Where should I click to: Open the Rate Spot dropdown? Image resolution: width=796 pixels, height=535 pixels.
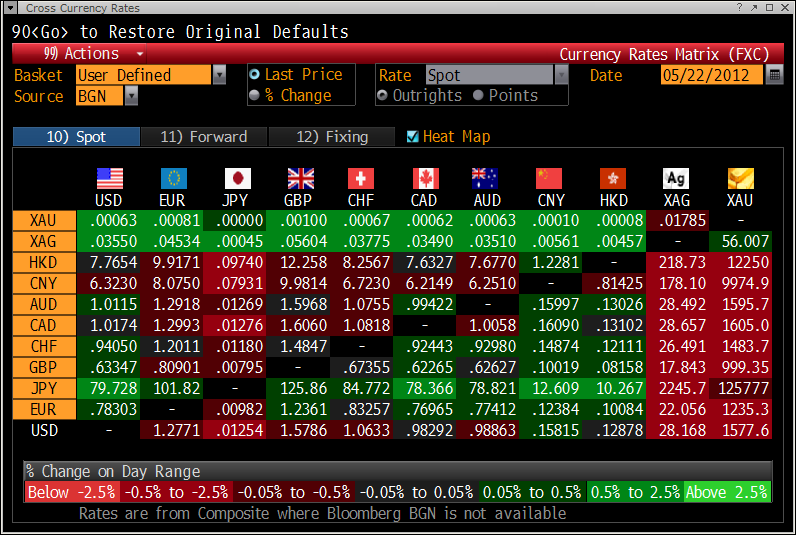[561, 75]
